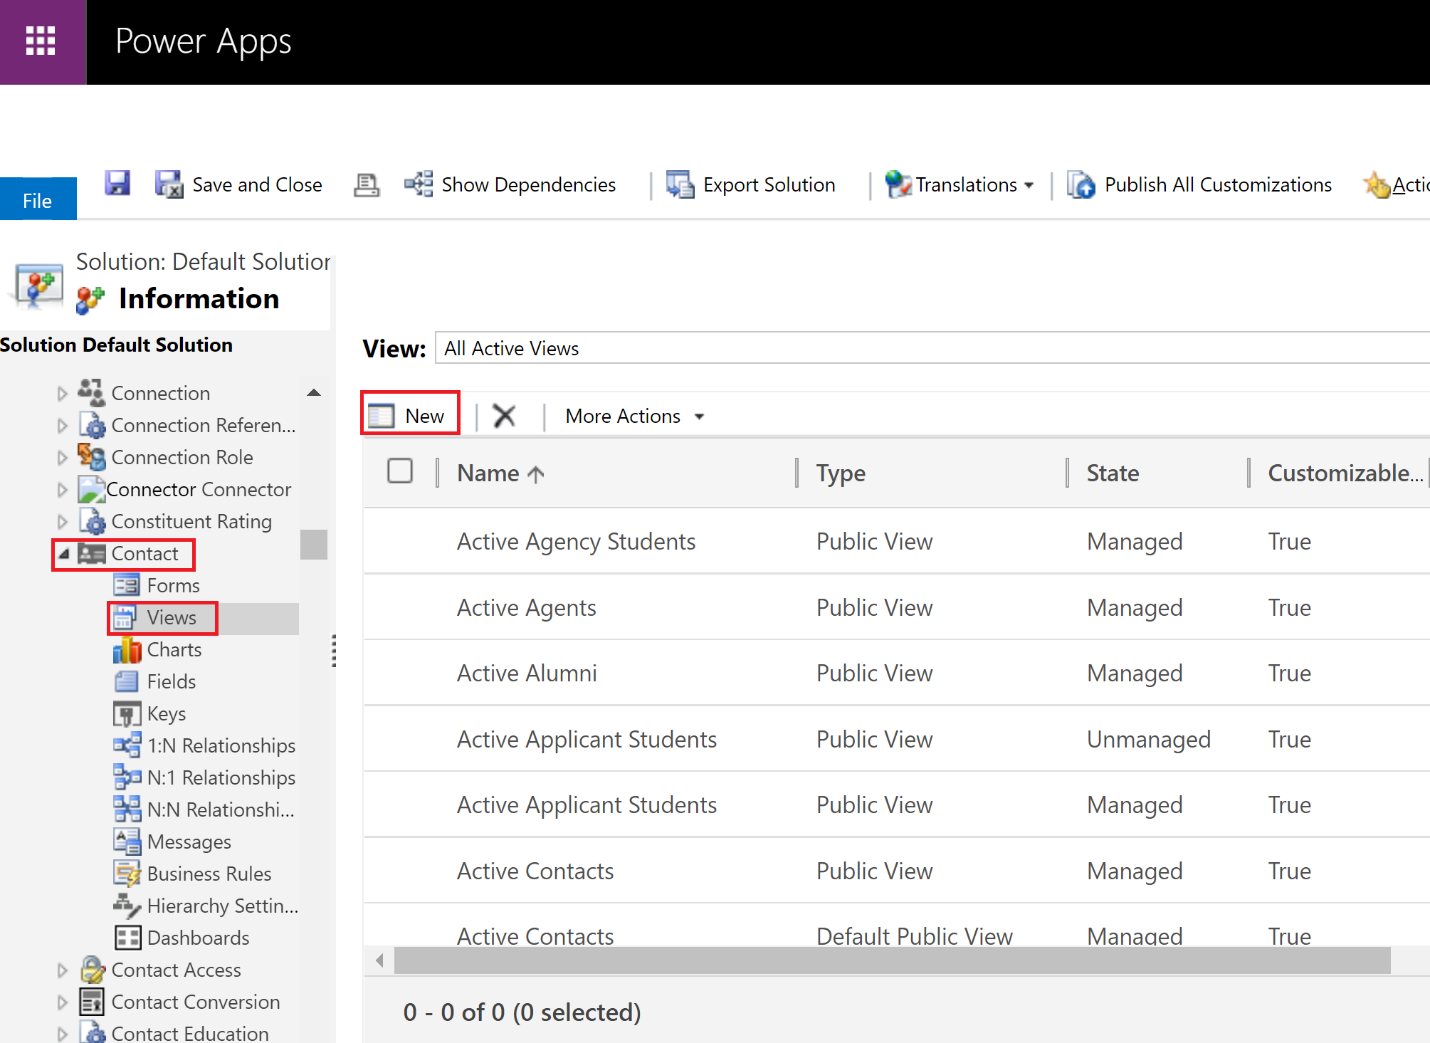The image size is (1430, 1043).
Task: Click the tree vertical scrollbar thumb
Action: (314, 544)
